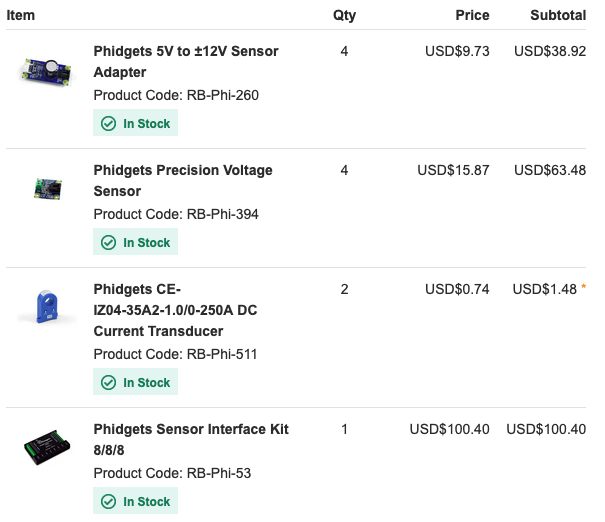Open the CE-IZ04-35A2 DC Current Transducer link
The width and height of the screenshot is (605, 522).
175,310
